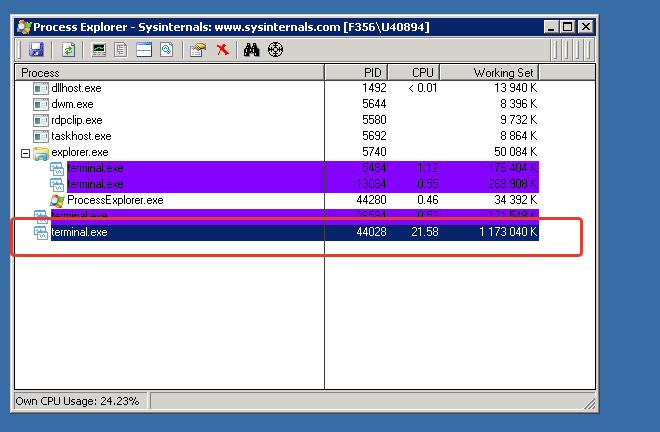Viewport: 660px width, 432px height.
Task: Click CPU value 1.12
Action: click(x=428, y=168)
